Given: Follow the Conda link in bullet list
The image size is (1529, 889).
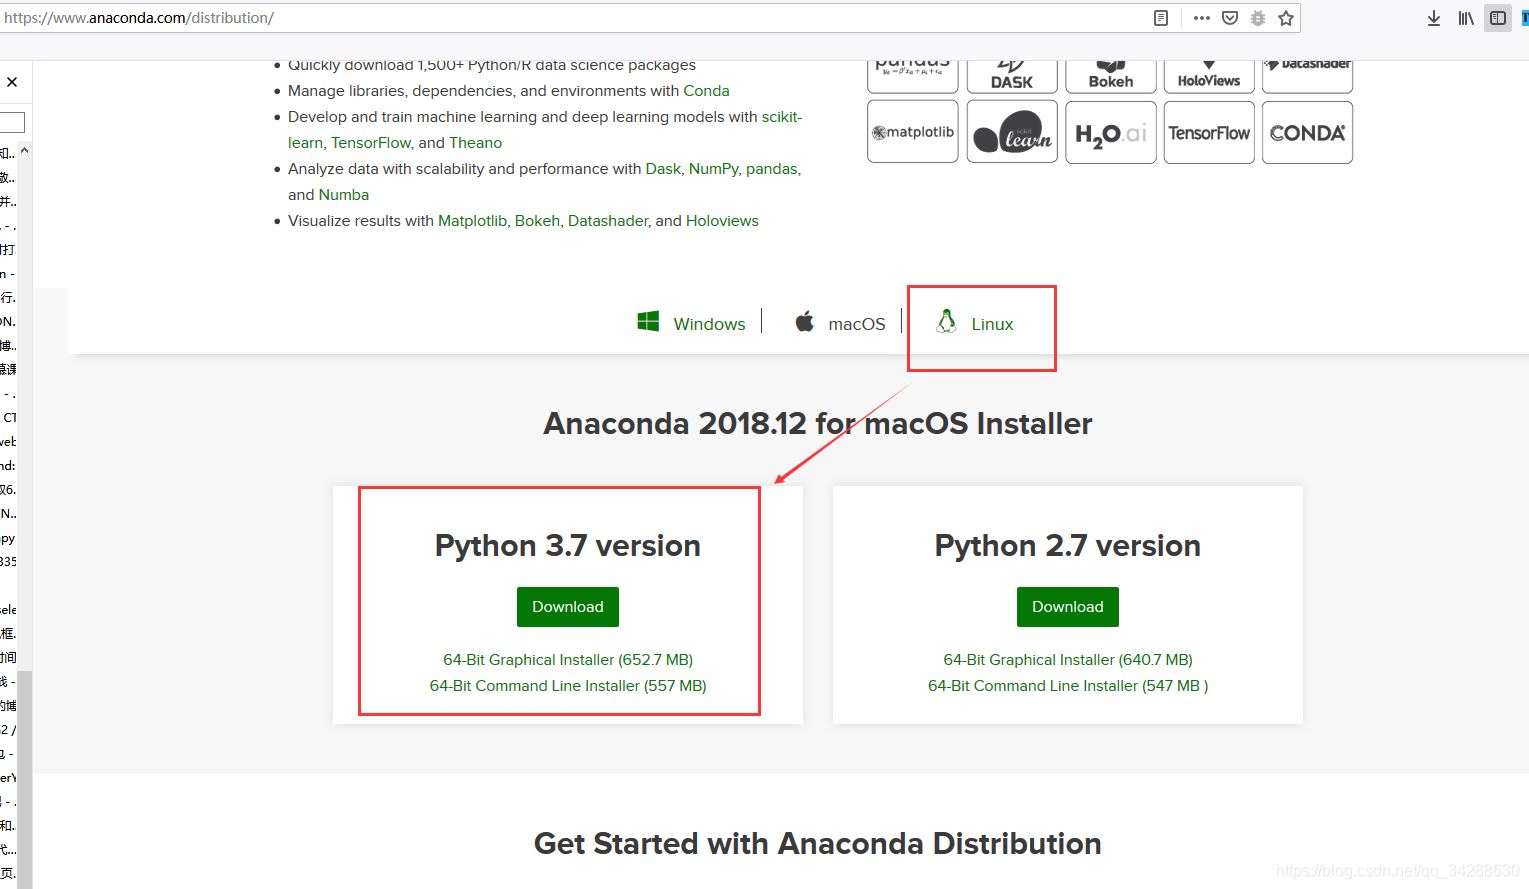Looking at the screenshot, I should (706, 91).
